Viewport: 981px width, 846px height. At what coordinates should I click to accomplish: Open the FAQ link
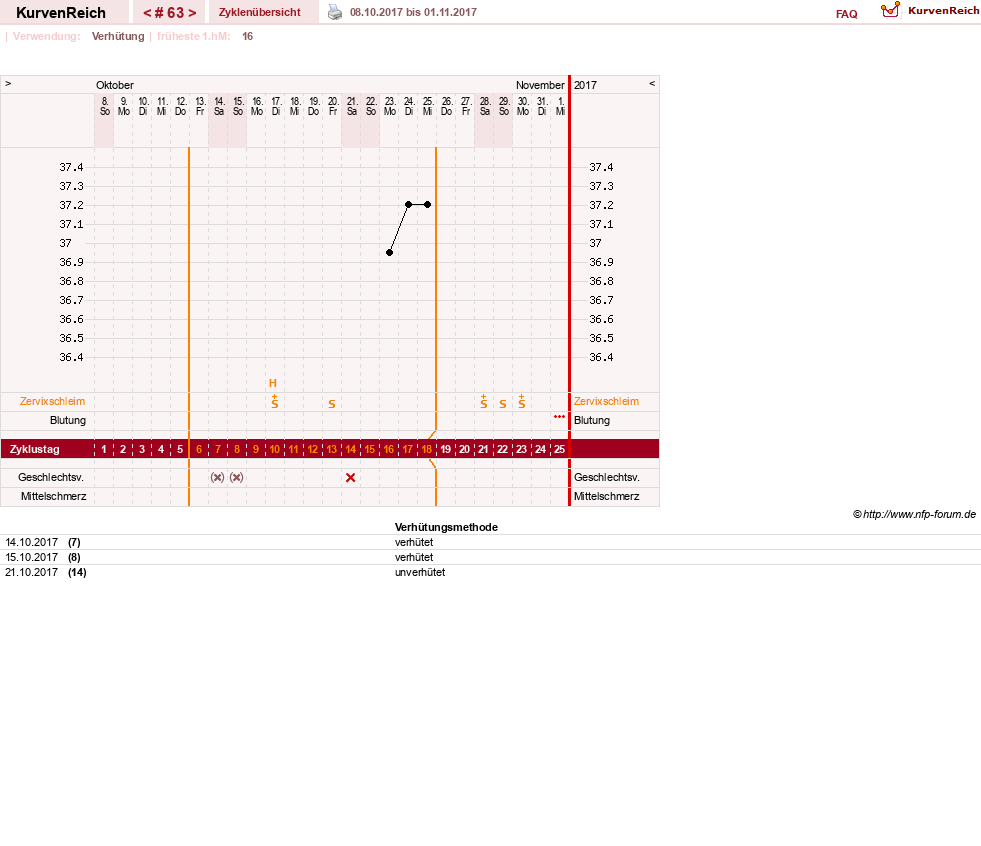846,14
